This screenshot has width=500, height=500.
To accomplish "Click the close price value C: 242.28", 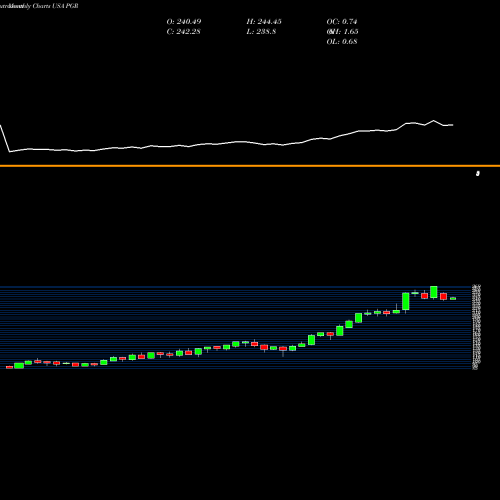I will click(x=183, y=32).
